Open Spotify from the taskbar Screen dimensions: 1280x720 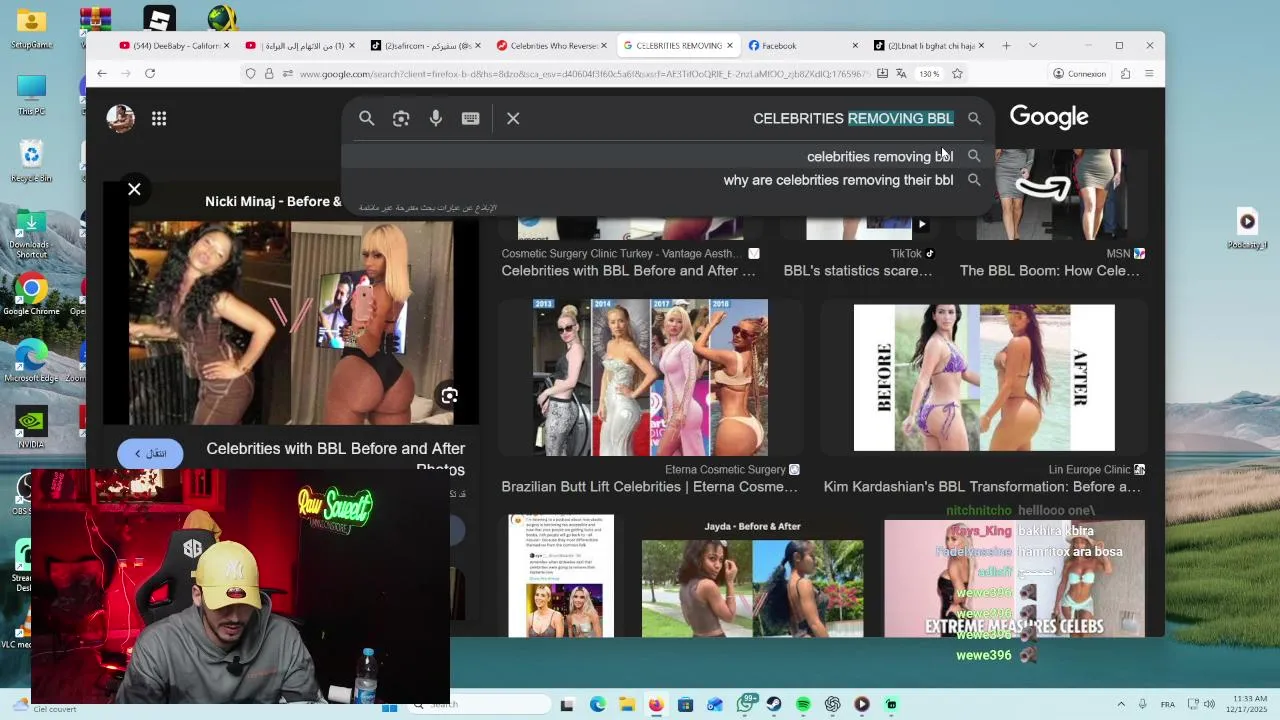[803, 705]
